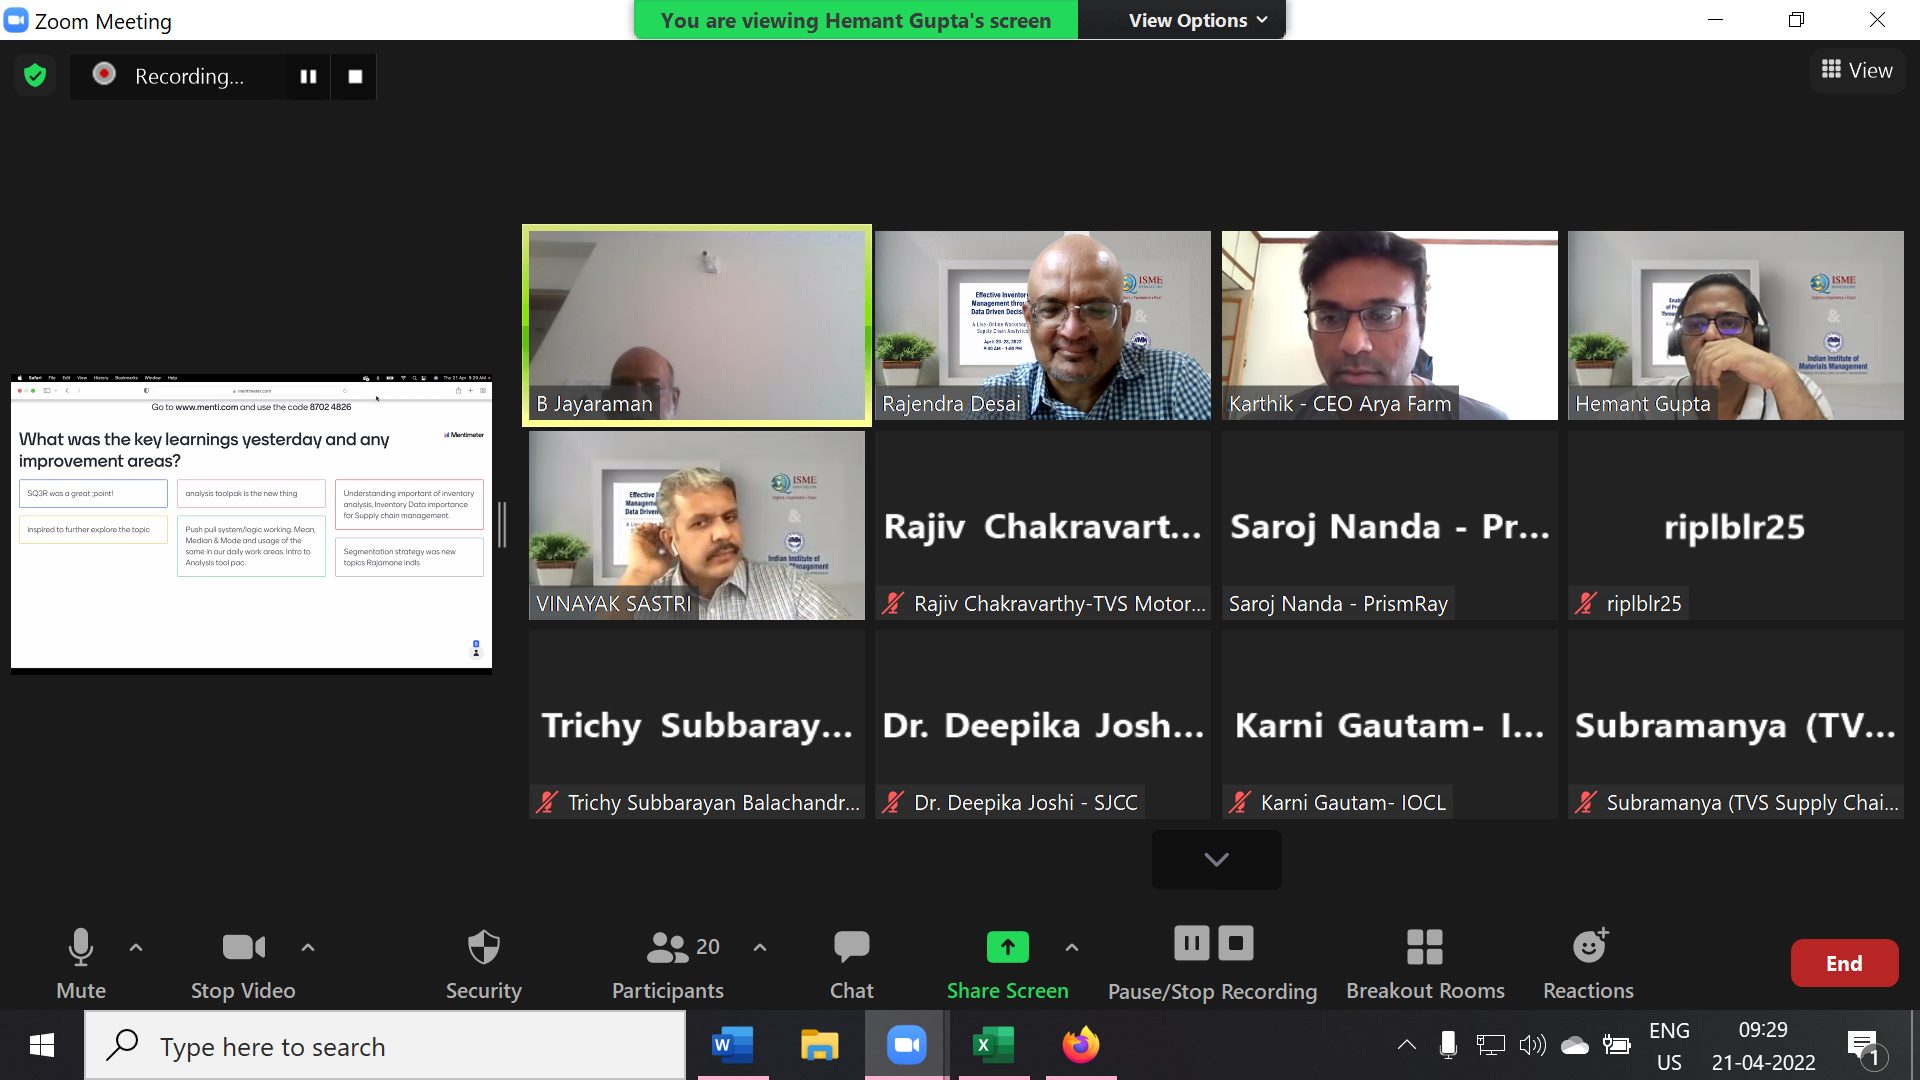Click the green Share Screen icon
The height and width of the screenshot is (1080, 1920).
tap(1007, 946)
